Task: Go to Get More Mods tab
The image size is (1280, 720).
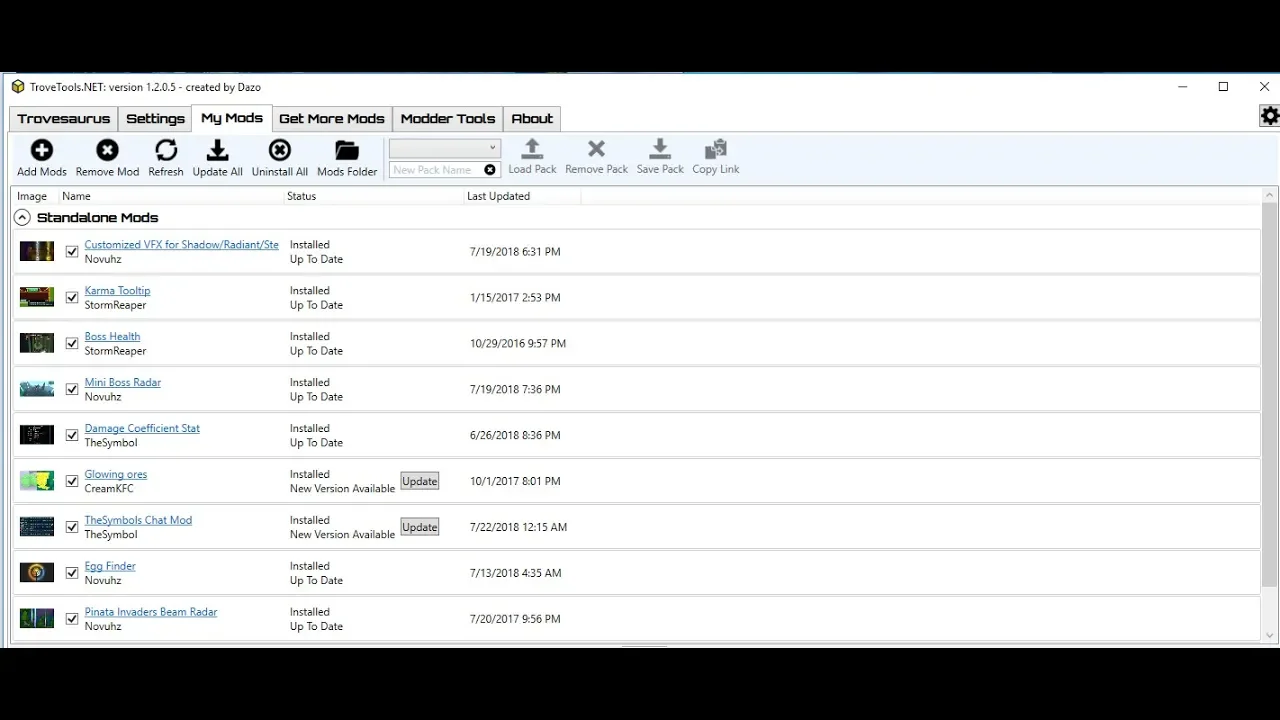Action: point(332,118)
